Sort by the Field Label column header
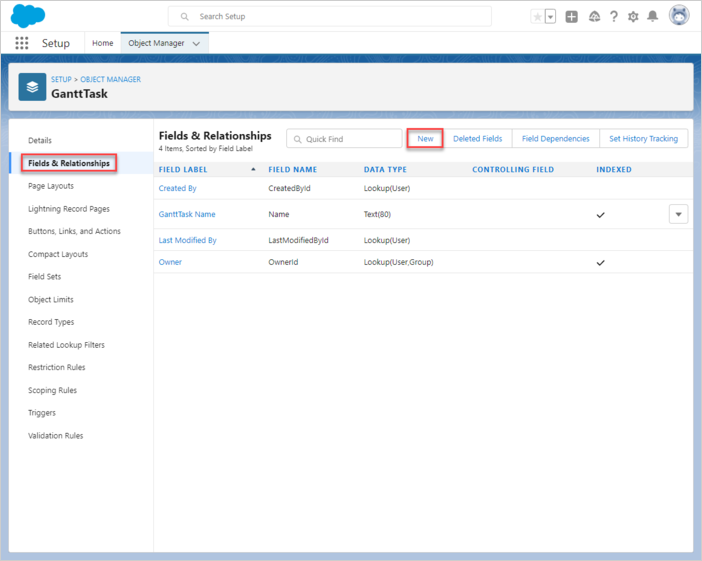This screenshot has width=702, height=561. pyautogui.click(x=184, y=170)
